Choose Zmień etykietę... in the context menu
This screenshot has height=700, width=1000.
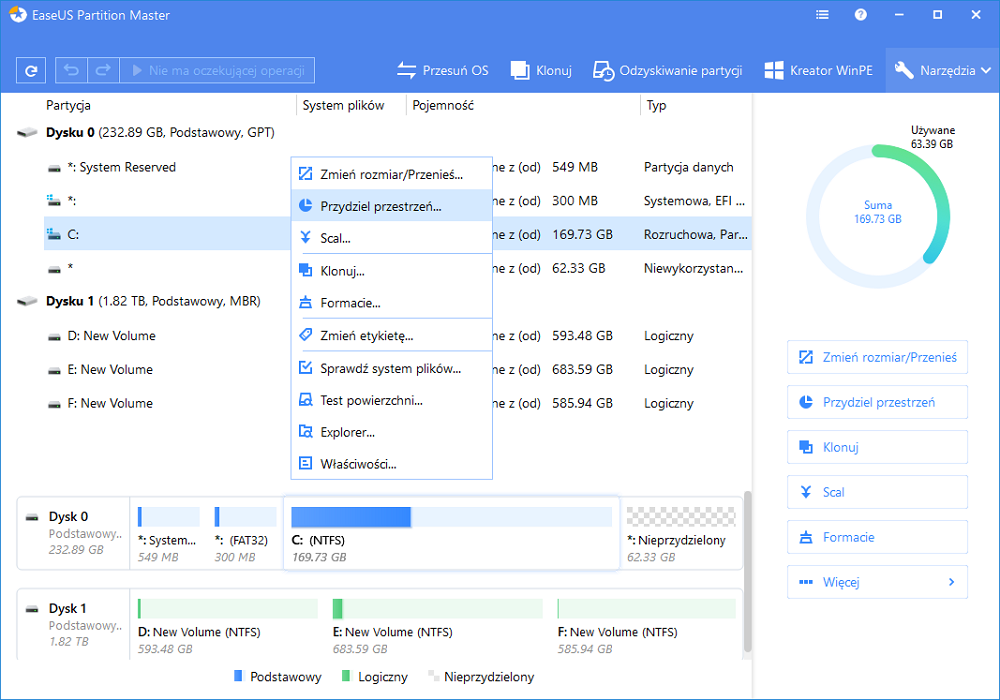click(392, 335)
